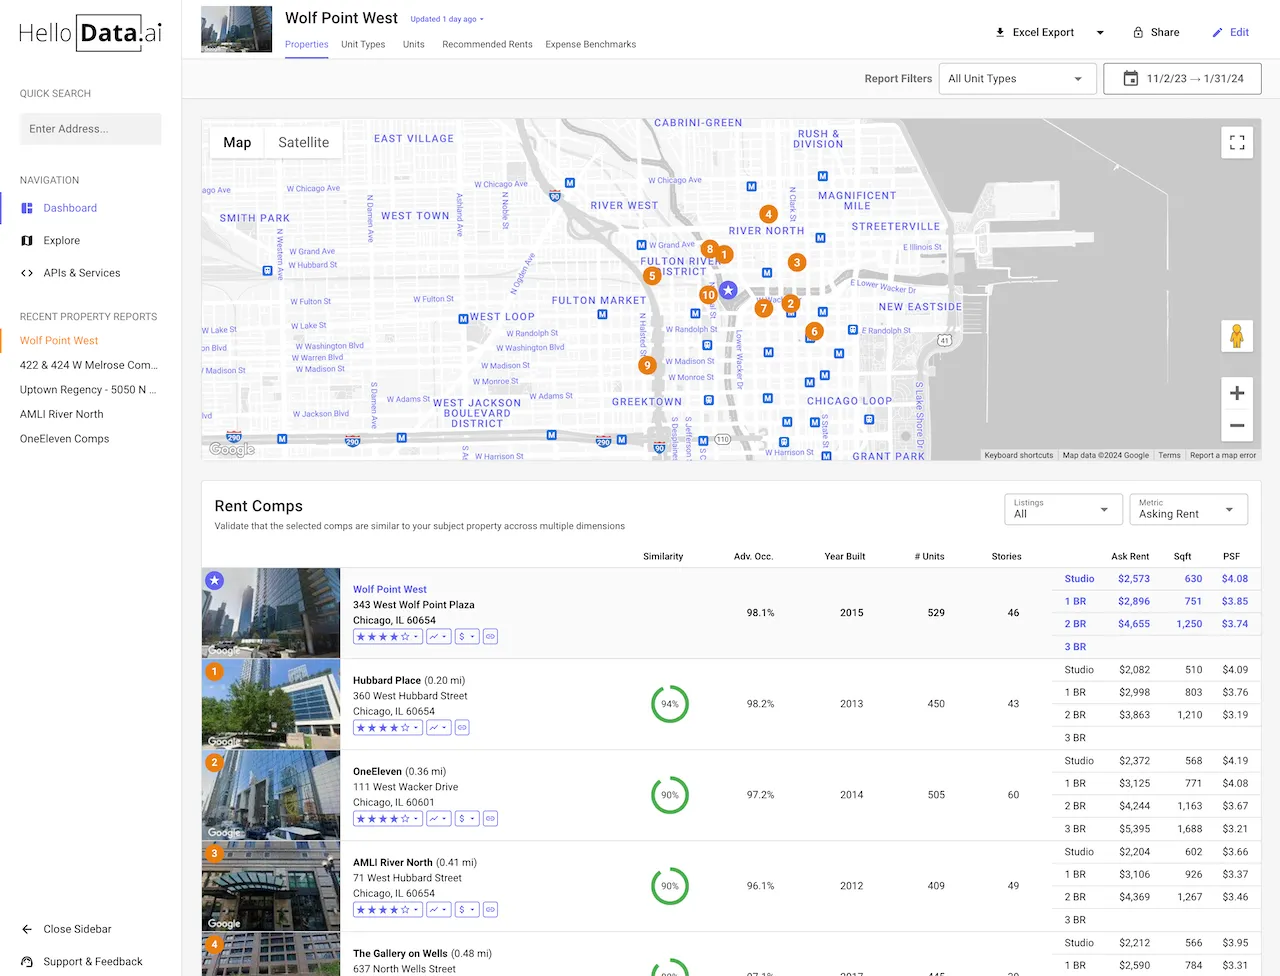The width and height of the screenshot is (1280, 976).
Task: Click the Close Sidebar arrow icon
Action: pos(27,929)
